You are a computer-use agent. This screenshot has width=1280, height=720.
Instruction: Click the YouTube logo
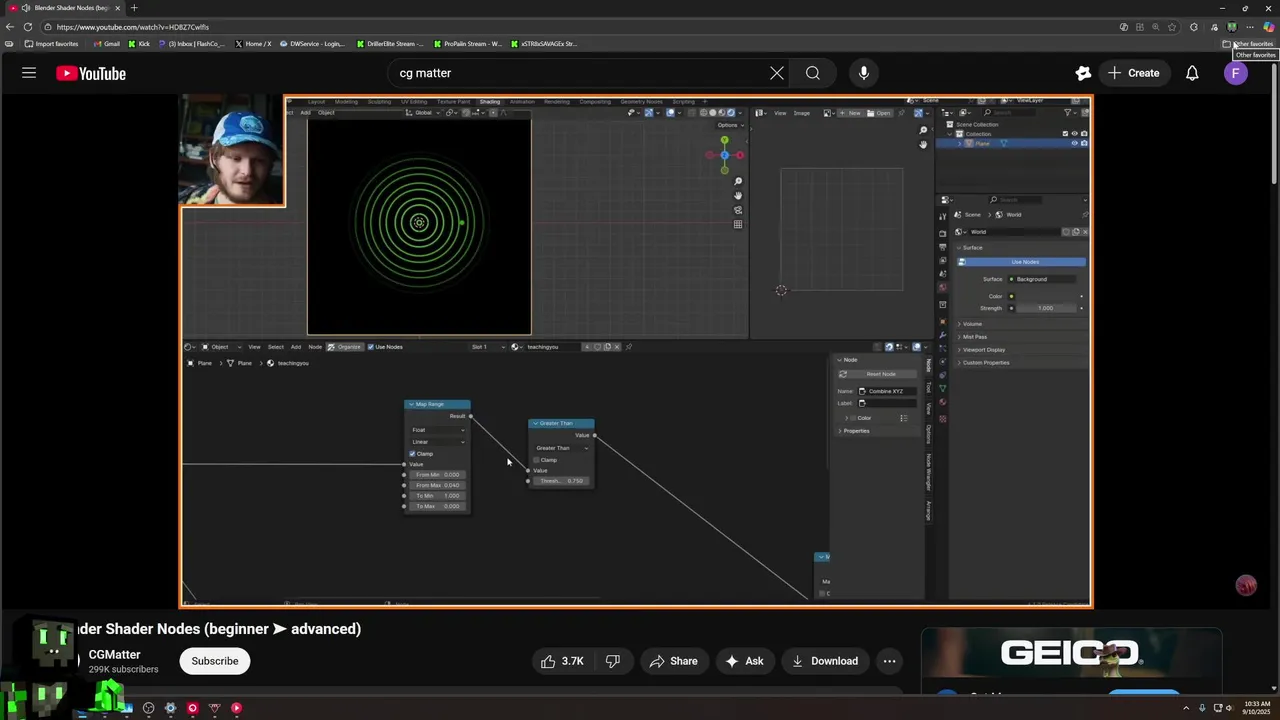coord(91,73)
